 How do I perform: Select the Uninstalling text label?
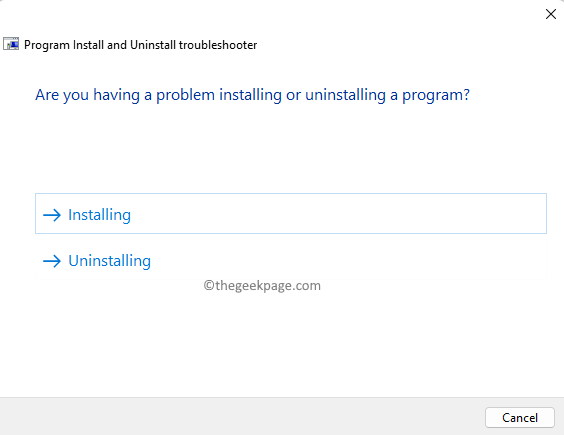tap(109, 261)
